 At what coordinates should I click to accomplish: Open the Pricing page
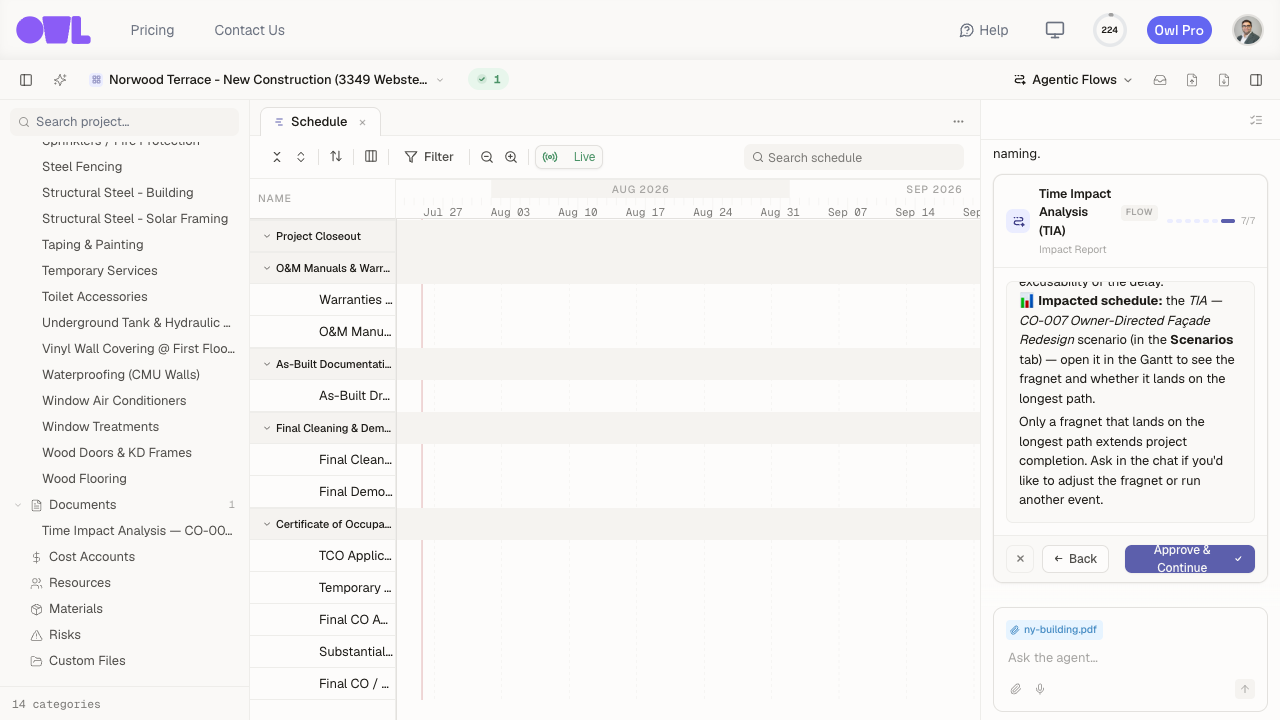click(x=152, y=30)
